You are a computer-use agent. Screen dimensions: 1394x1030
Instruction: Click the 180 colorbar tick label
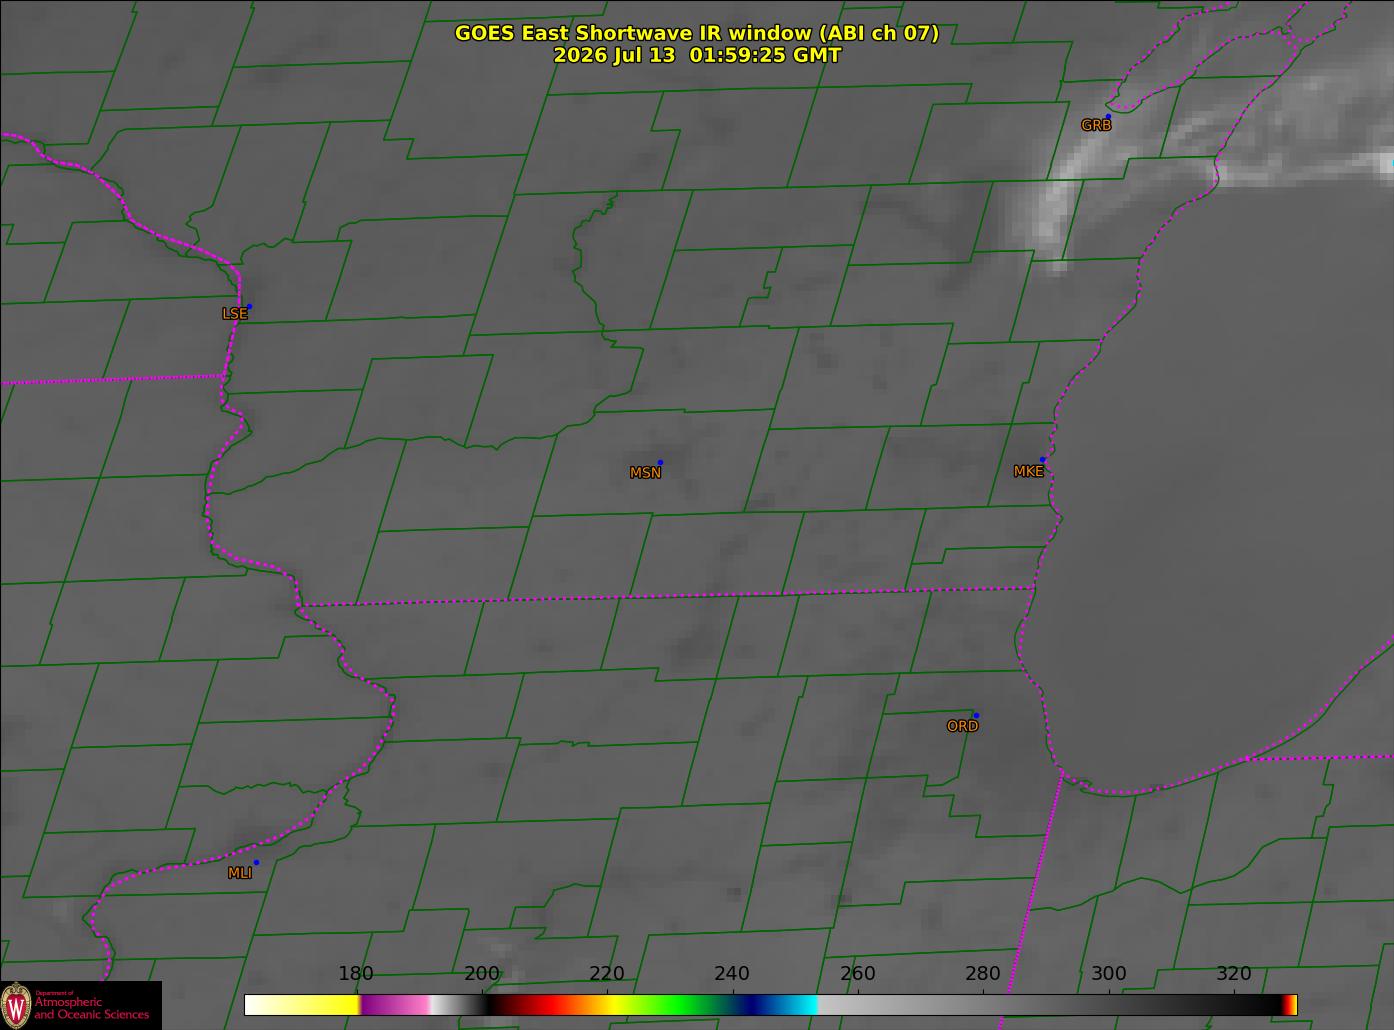(356, 974)
